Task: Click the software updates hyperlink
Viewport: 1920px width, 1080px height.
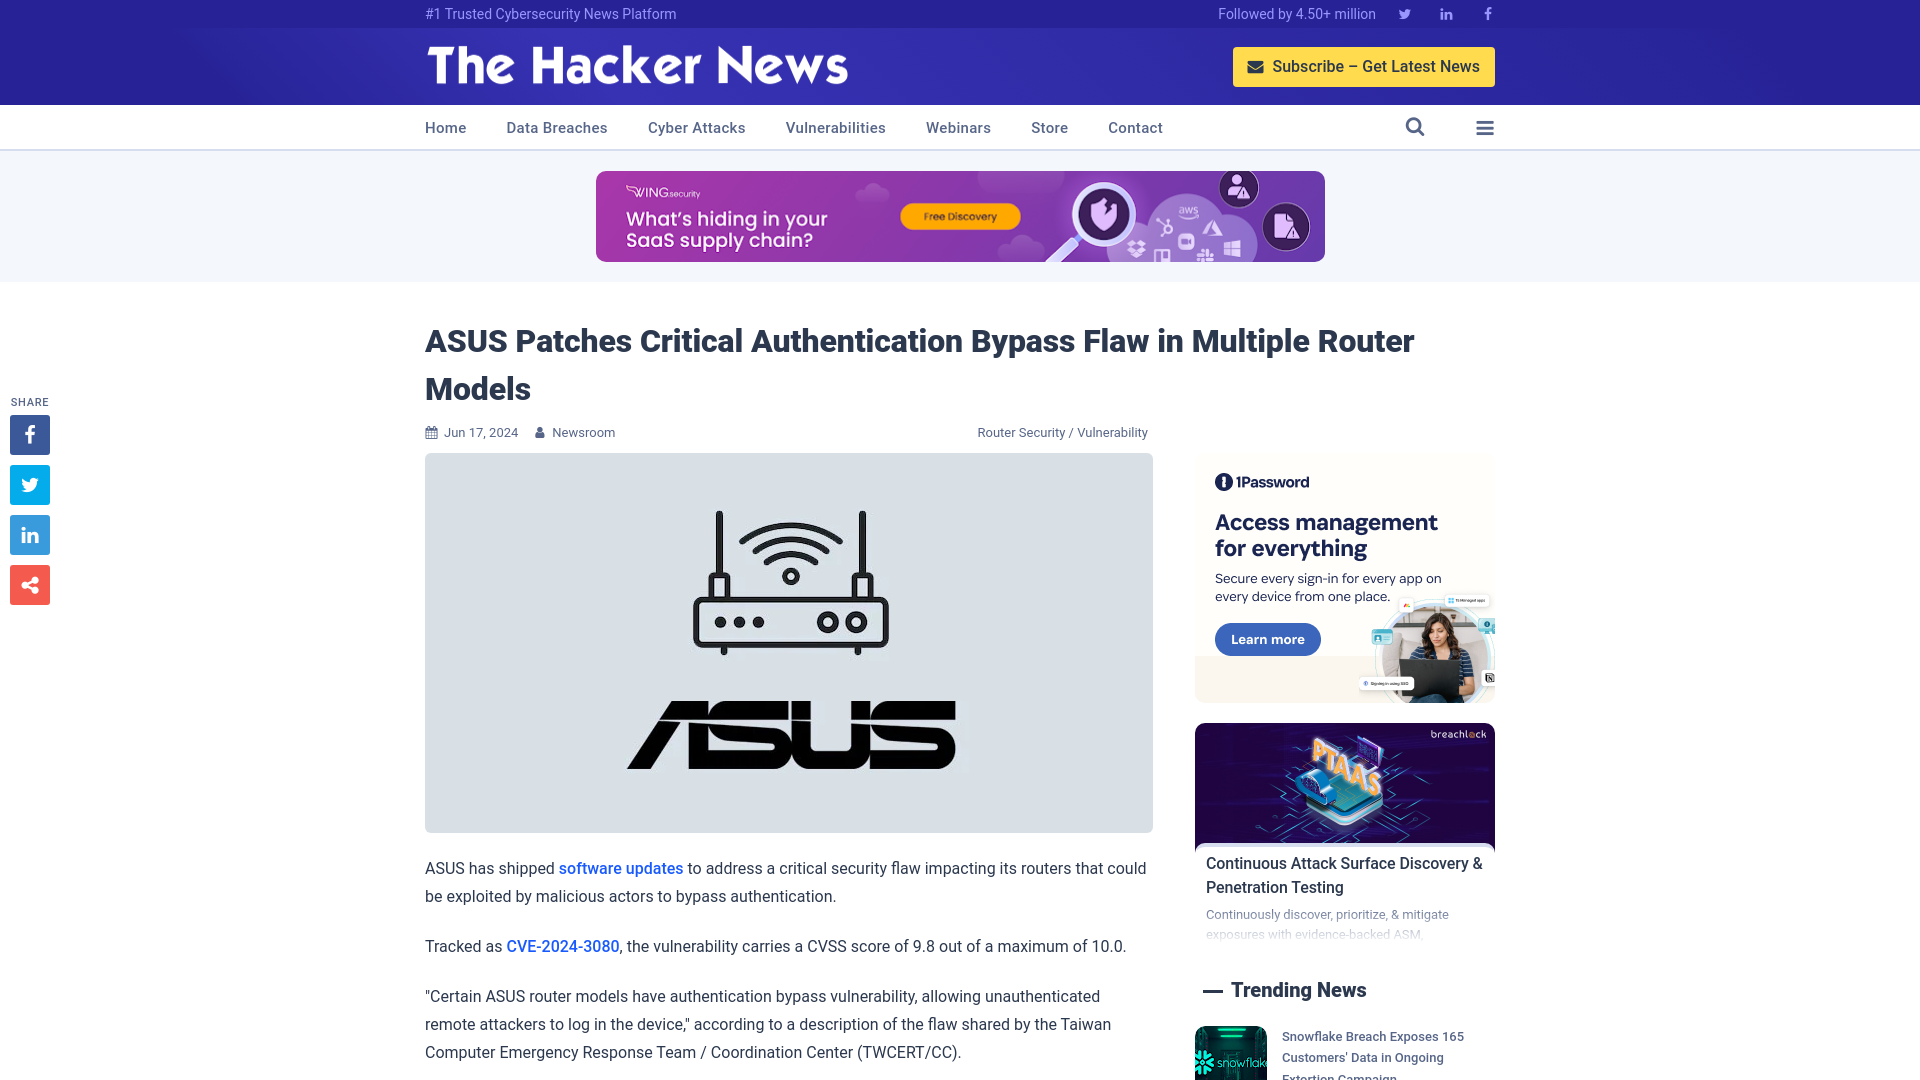Action: tap(620, 868)
